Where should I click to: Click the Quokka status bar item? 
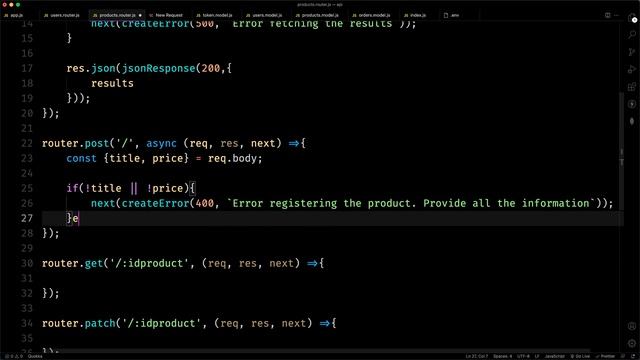coord(35,356)
